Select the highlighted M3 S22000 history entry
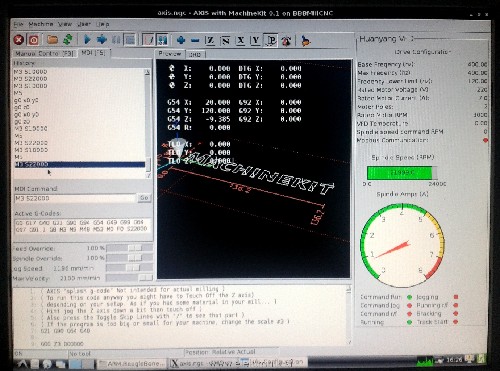 click(x=80, y=164)
